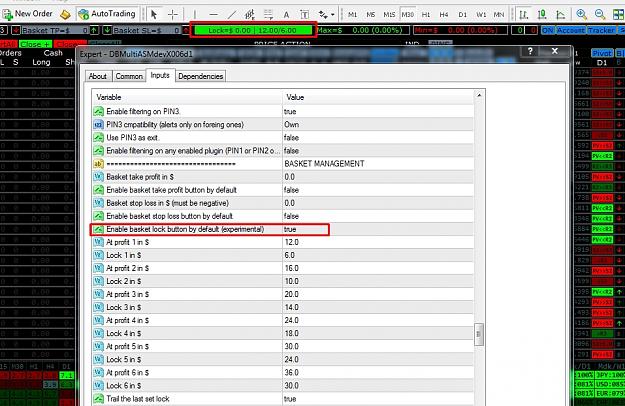Toggle the AutoTrading button
Viewport: 625px width, 406px height.
tap(107, 14)
